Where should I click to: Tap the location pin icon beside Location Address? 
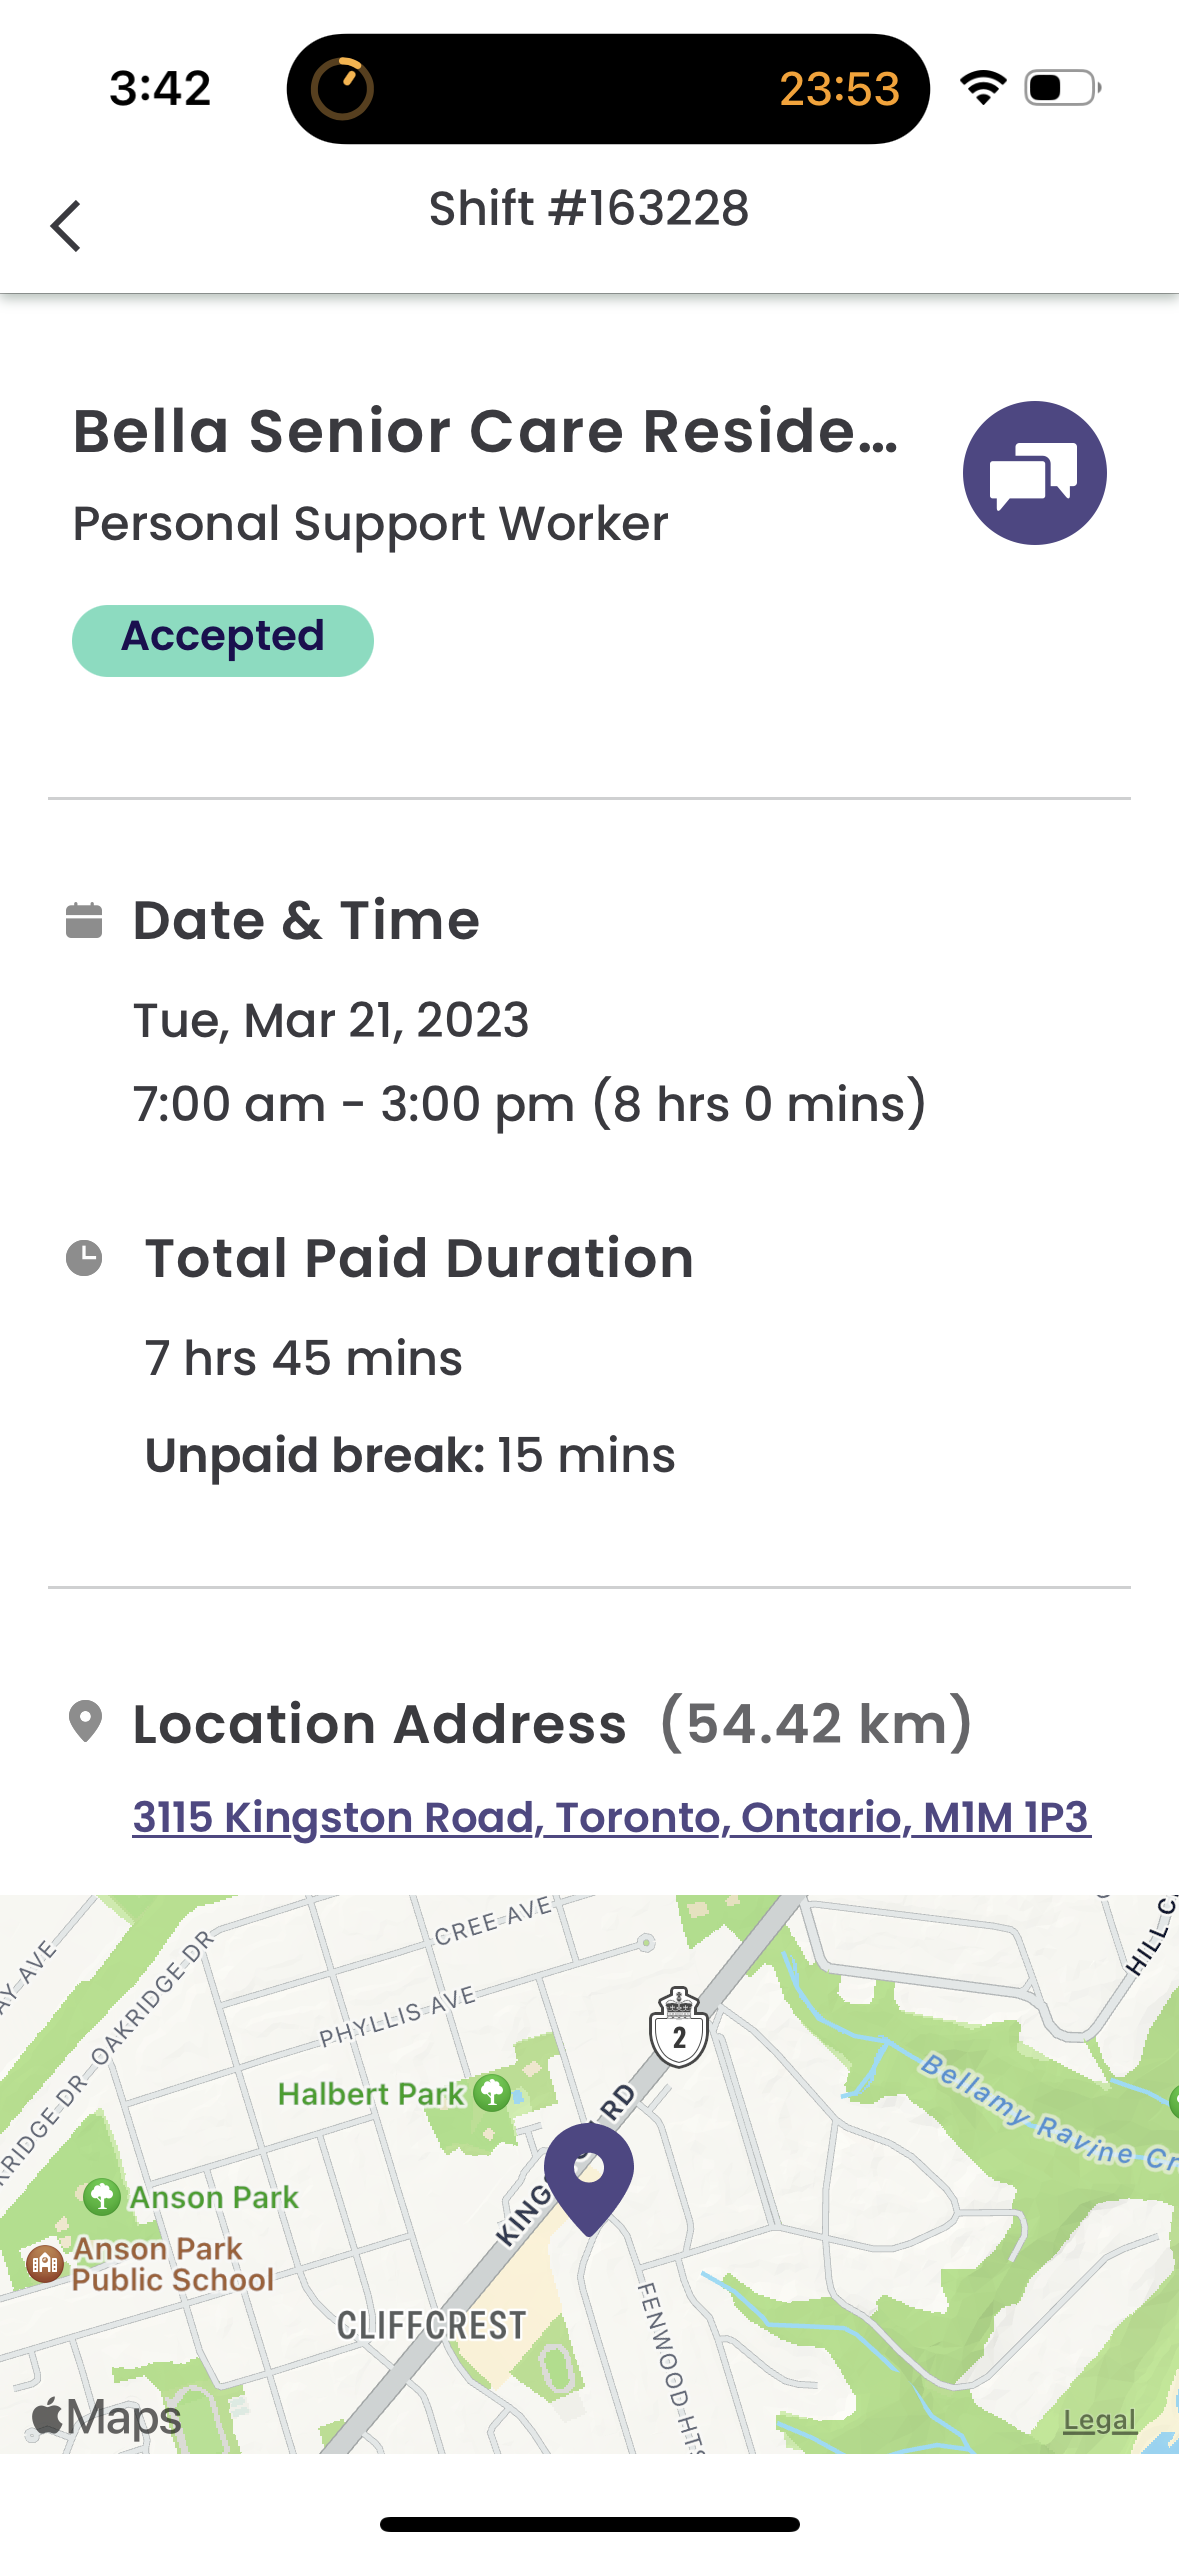pos(85,1722)
